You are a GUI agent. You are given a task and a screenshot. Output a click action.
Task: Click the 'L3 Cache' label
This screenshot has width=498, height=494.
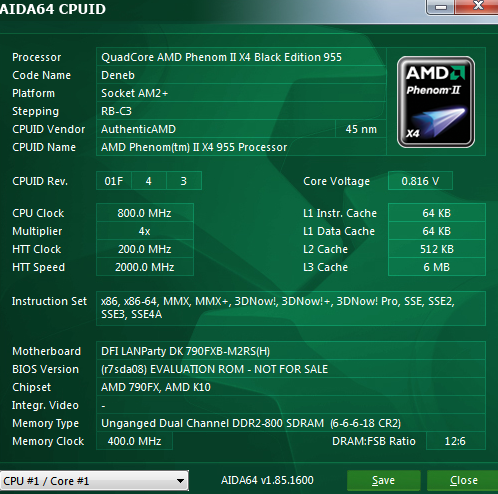325,267
